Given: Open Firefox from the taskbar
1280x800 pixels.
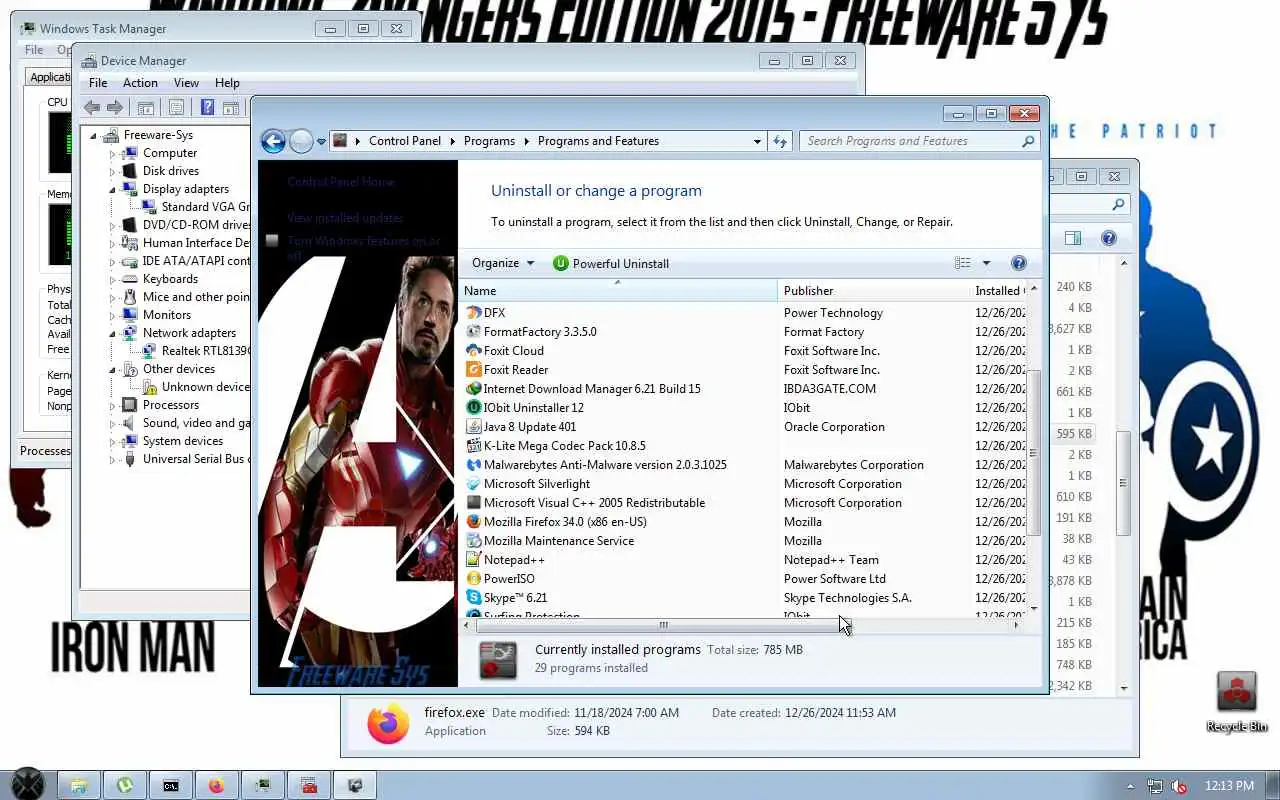Looking at the screenshot, I should click(216, 786).
